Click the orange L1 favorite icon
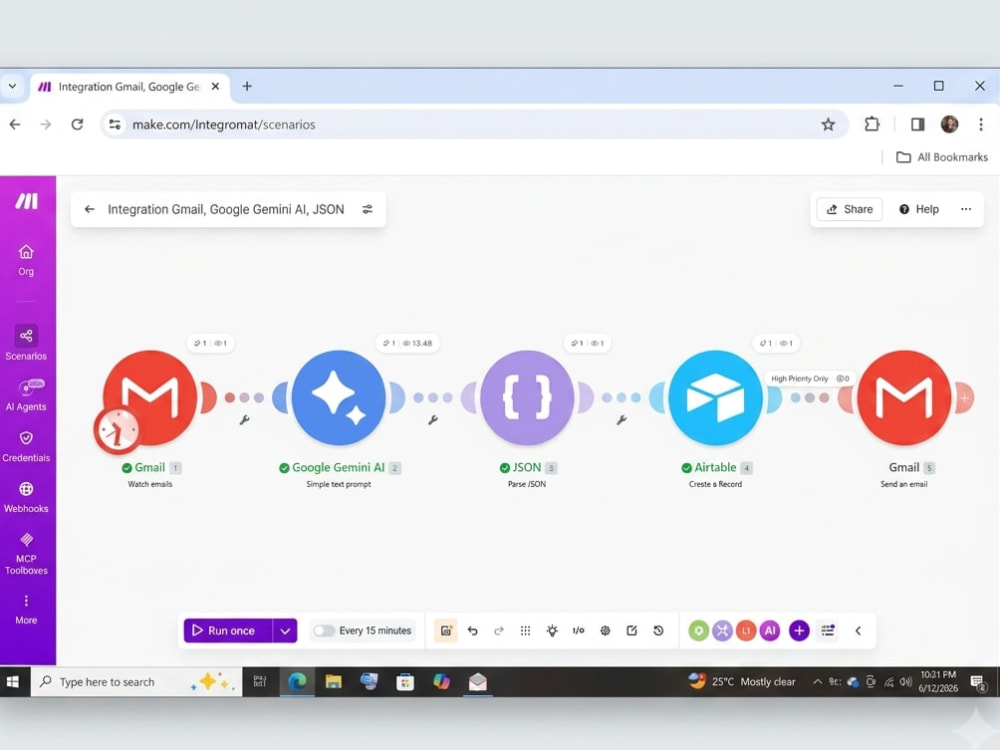Screen dimensions: 1000x750 pos(746,631)
